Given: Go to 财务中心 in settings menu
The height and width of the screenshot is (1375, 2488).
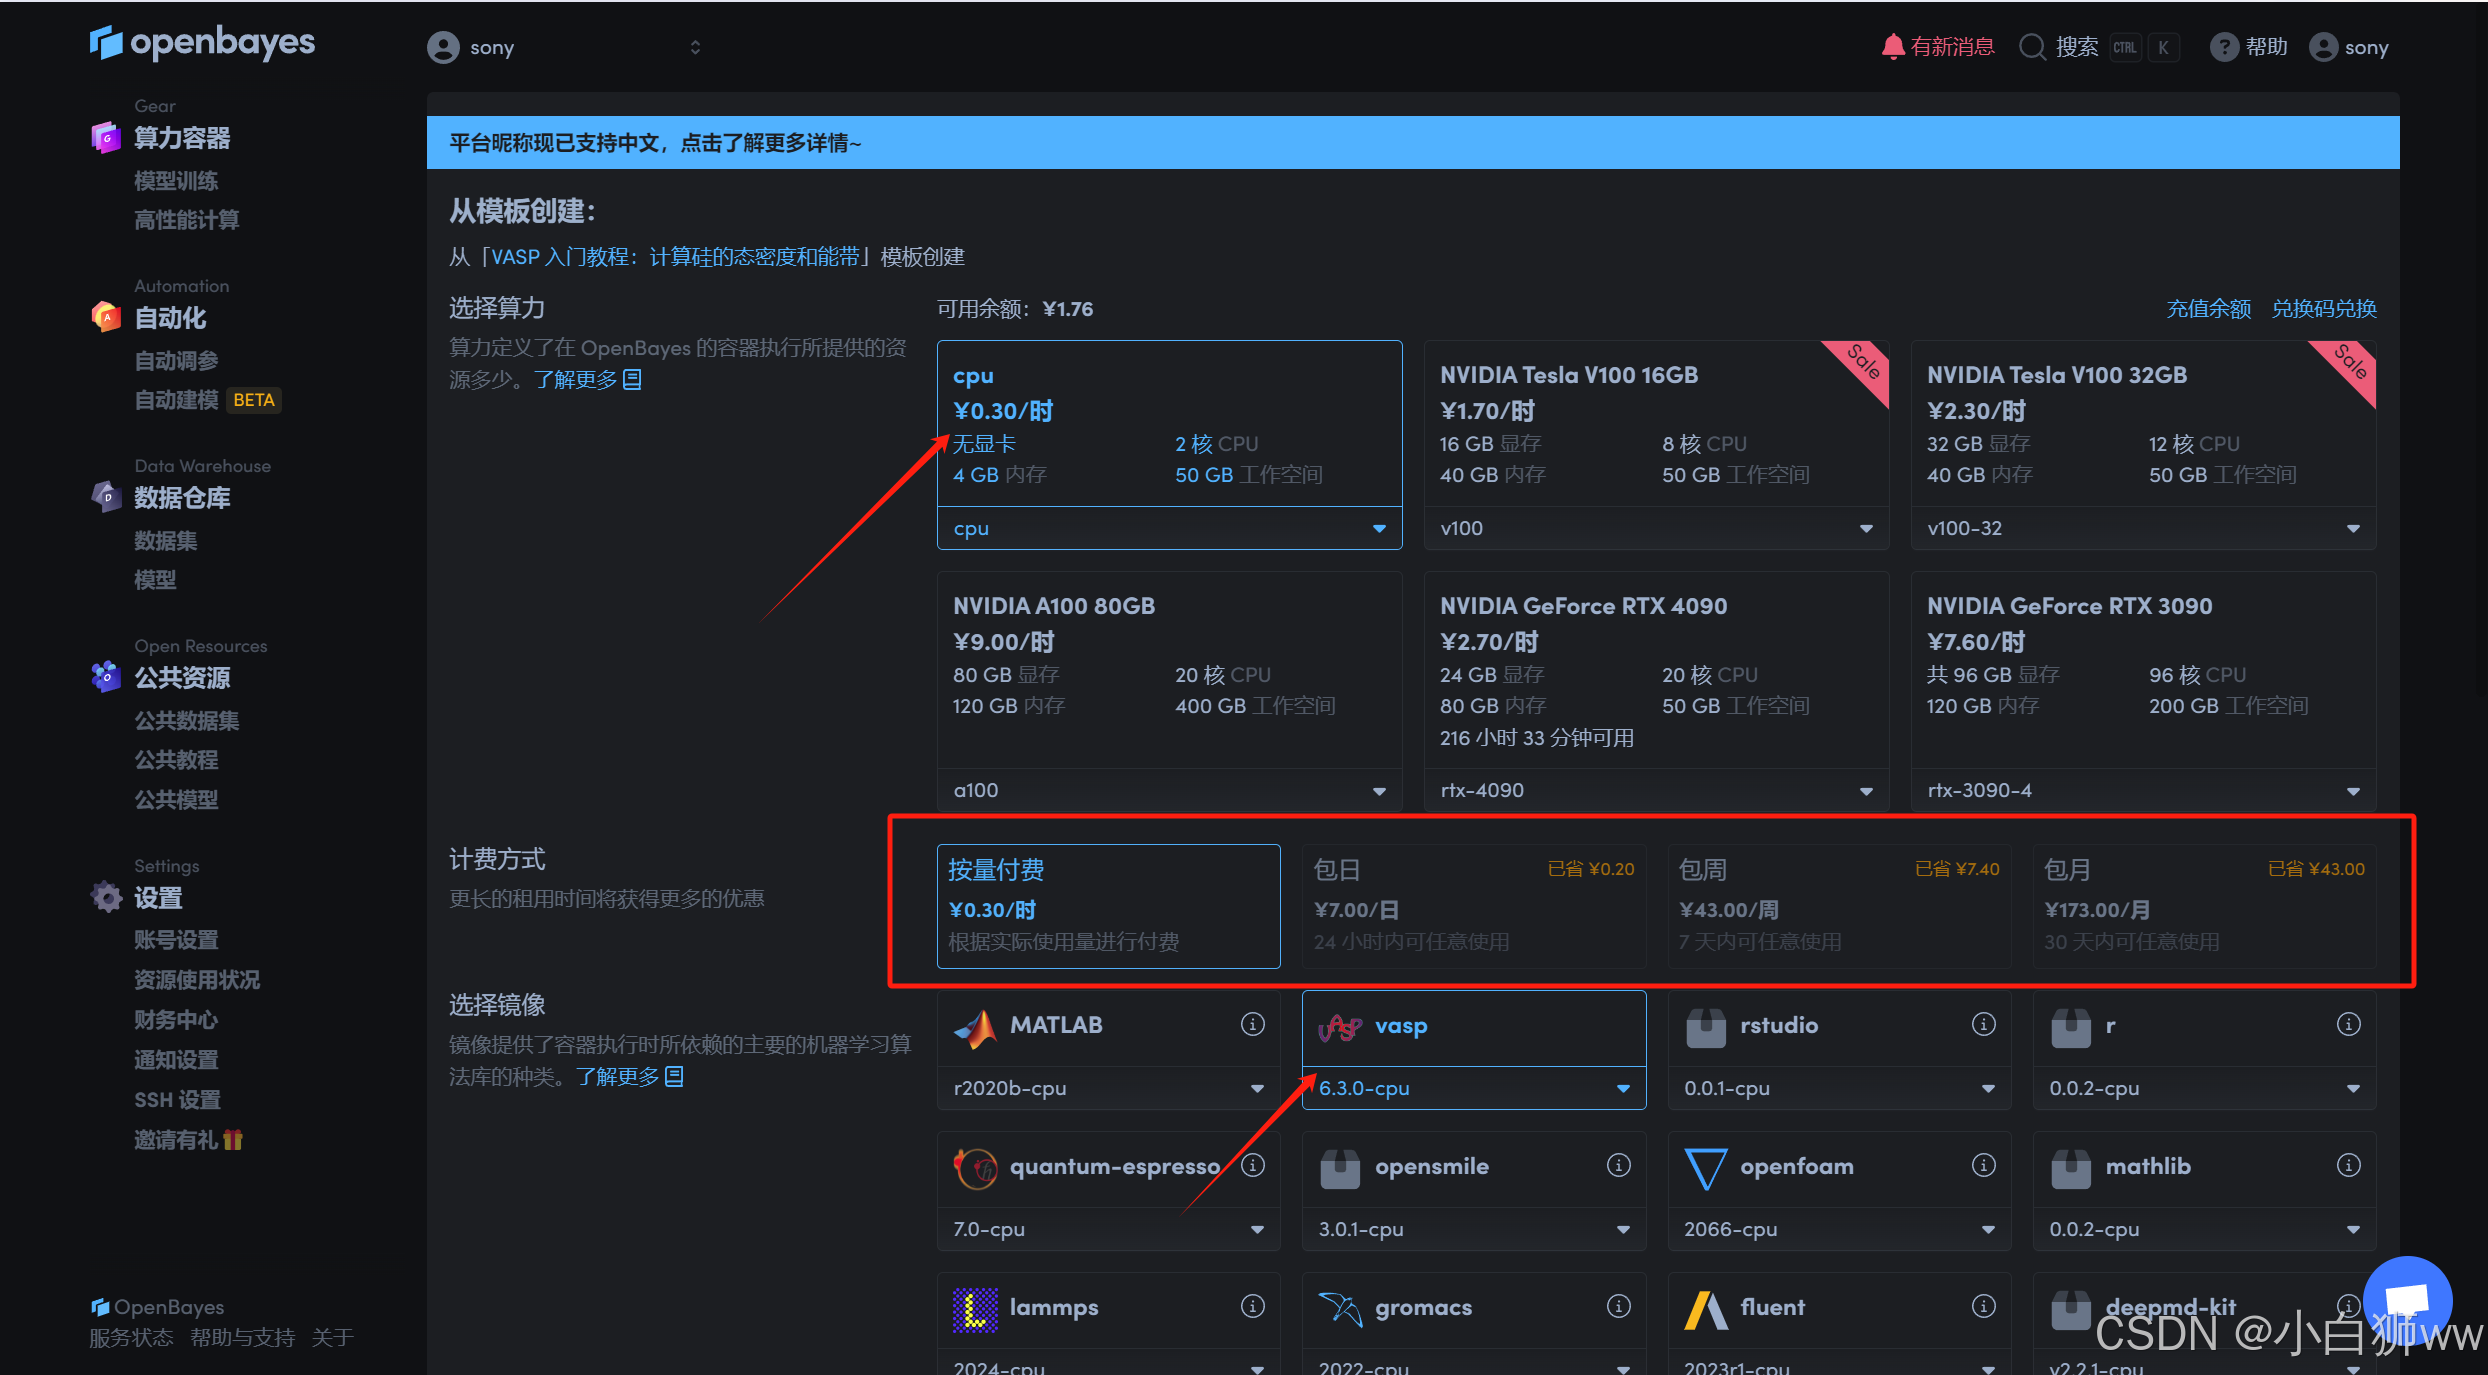Looking at the screenshot, I should [176, 1020].
